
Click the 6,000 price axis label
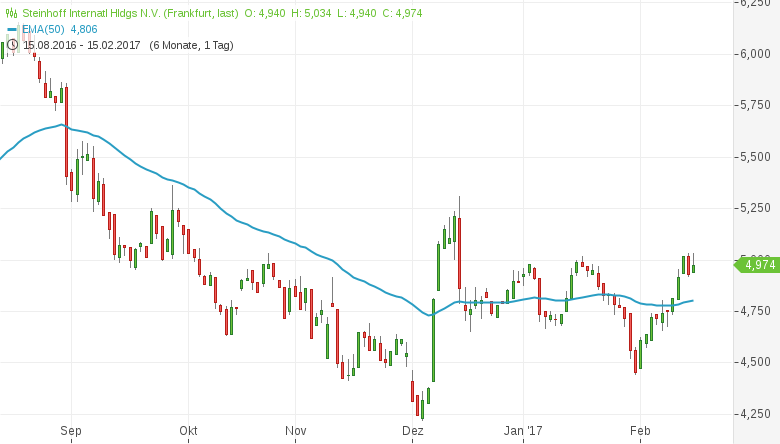[756, 54]
